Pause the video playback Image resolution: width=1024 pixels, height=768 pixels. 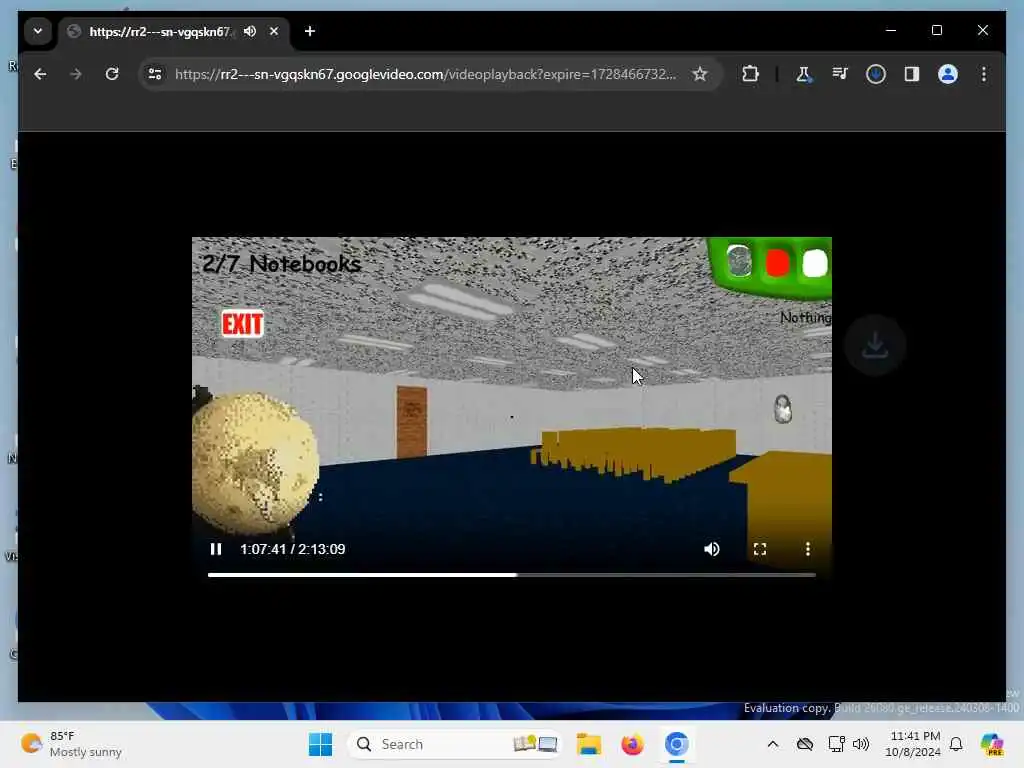[216, 549]
